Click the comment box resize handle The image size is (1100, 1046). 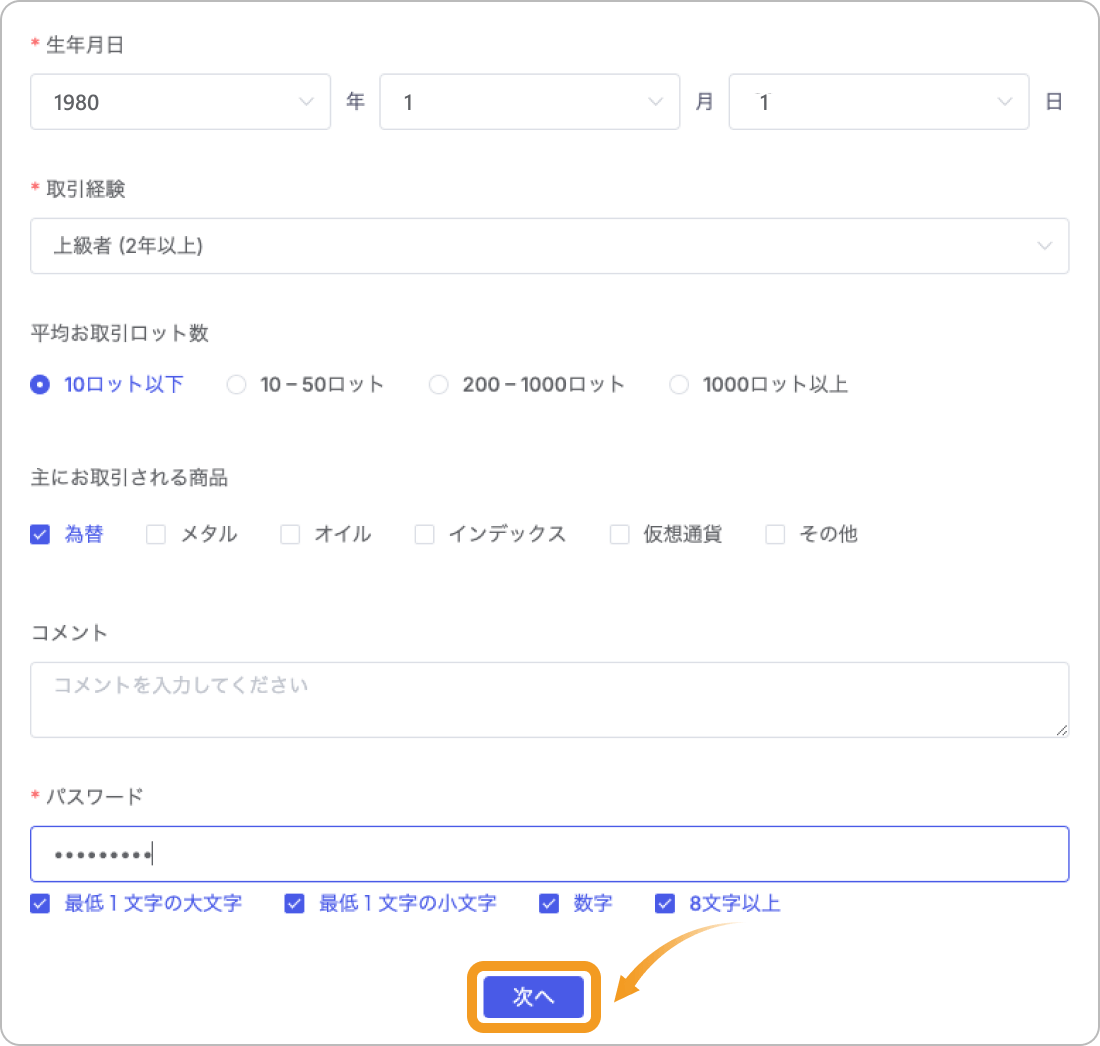tap(1061, 730)
